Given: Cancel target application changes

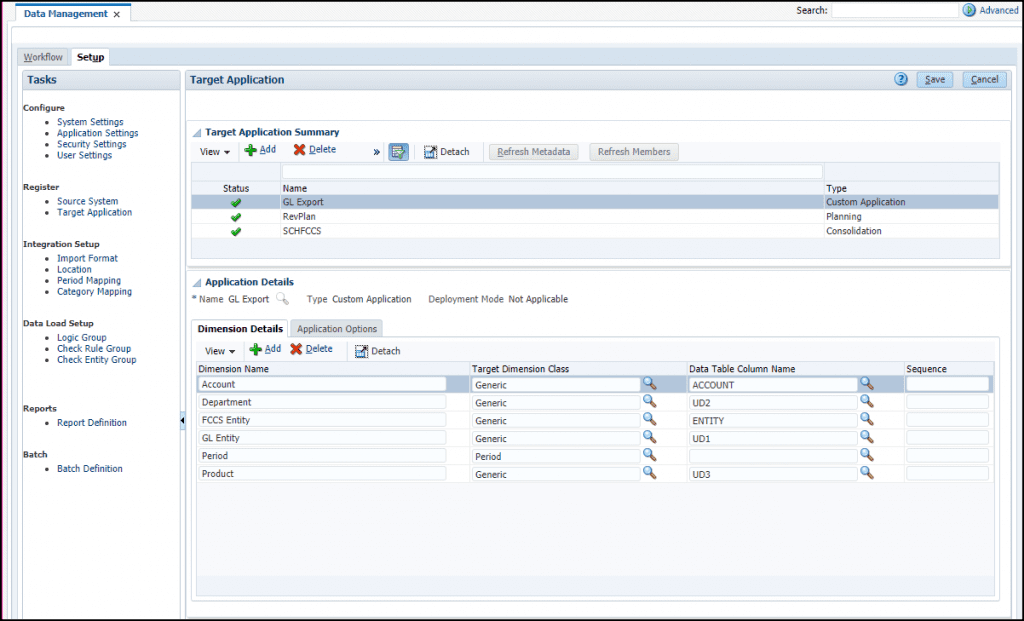Looking at the screenshot, I should click(984, 80).
